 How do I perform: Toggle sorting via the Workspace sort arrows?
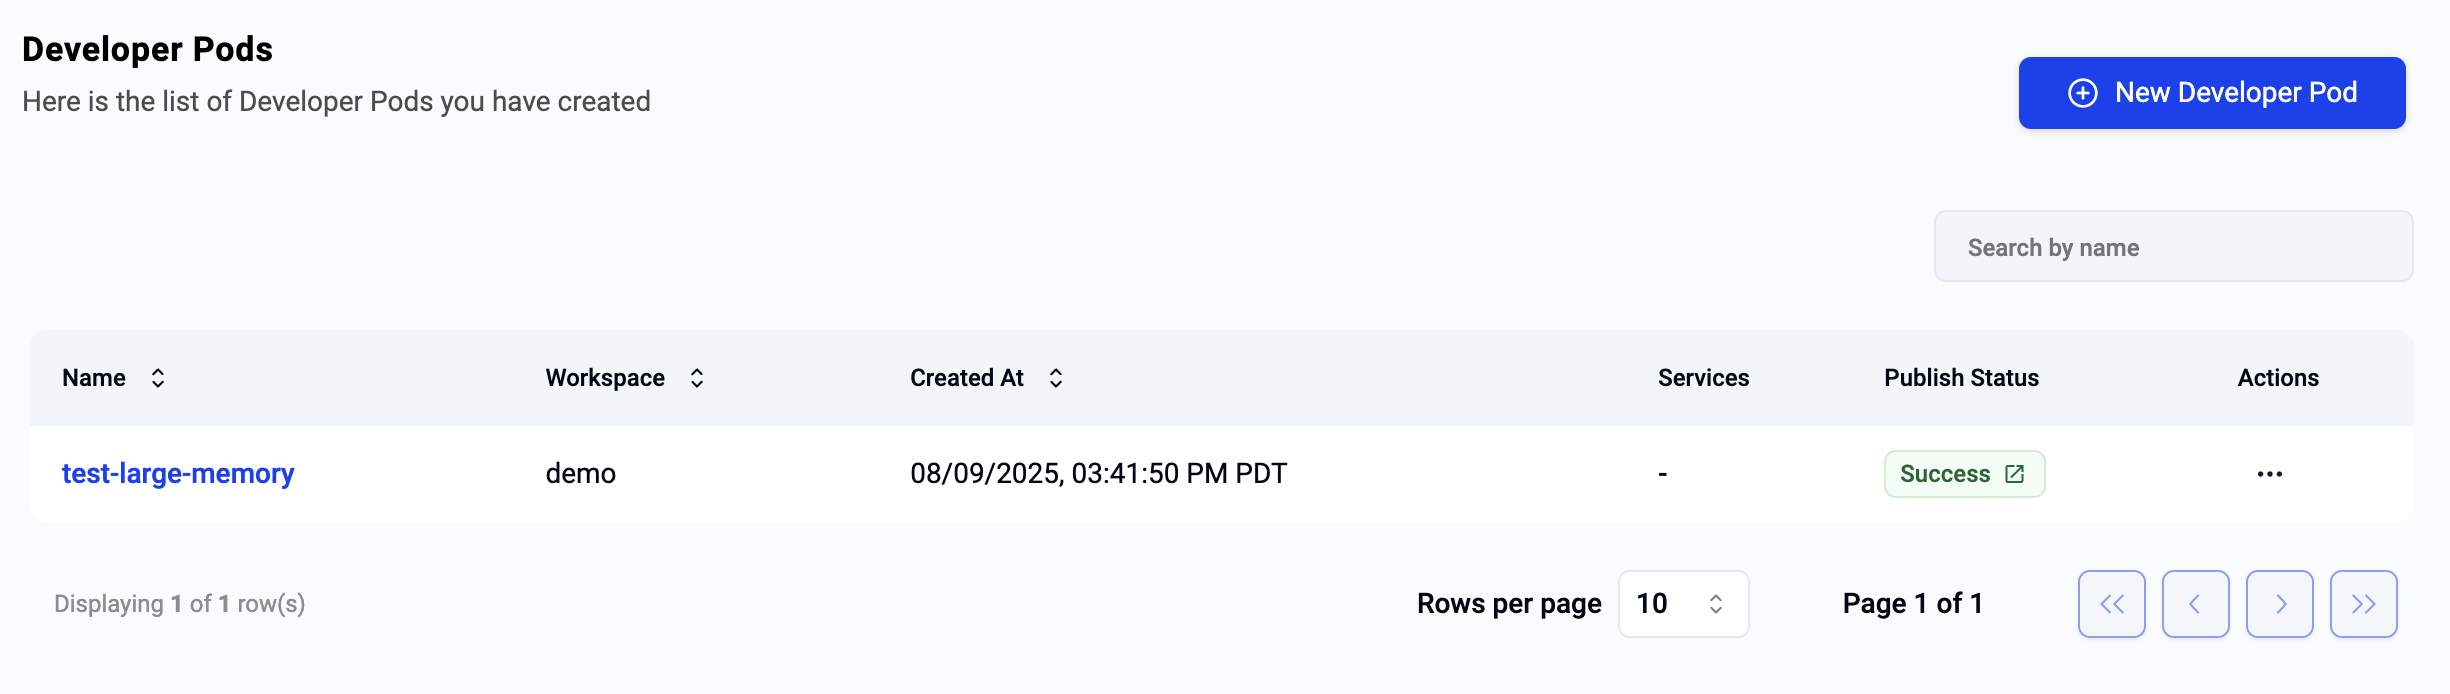(x=697, y=378)
